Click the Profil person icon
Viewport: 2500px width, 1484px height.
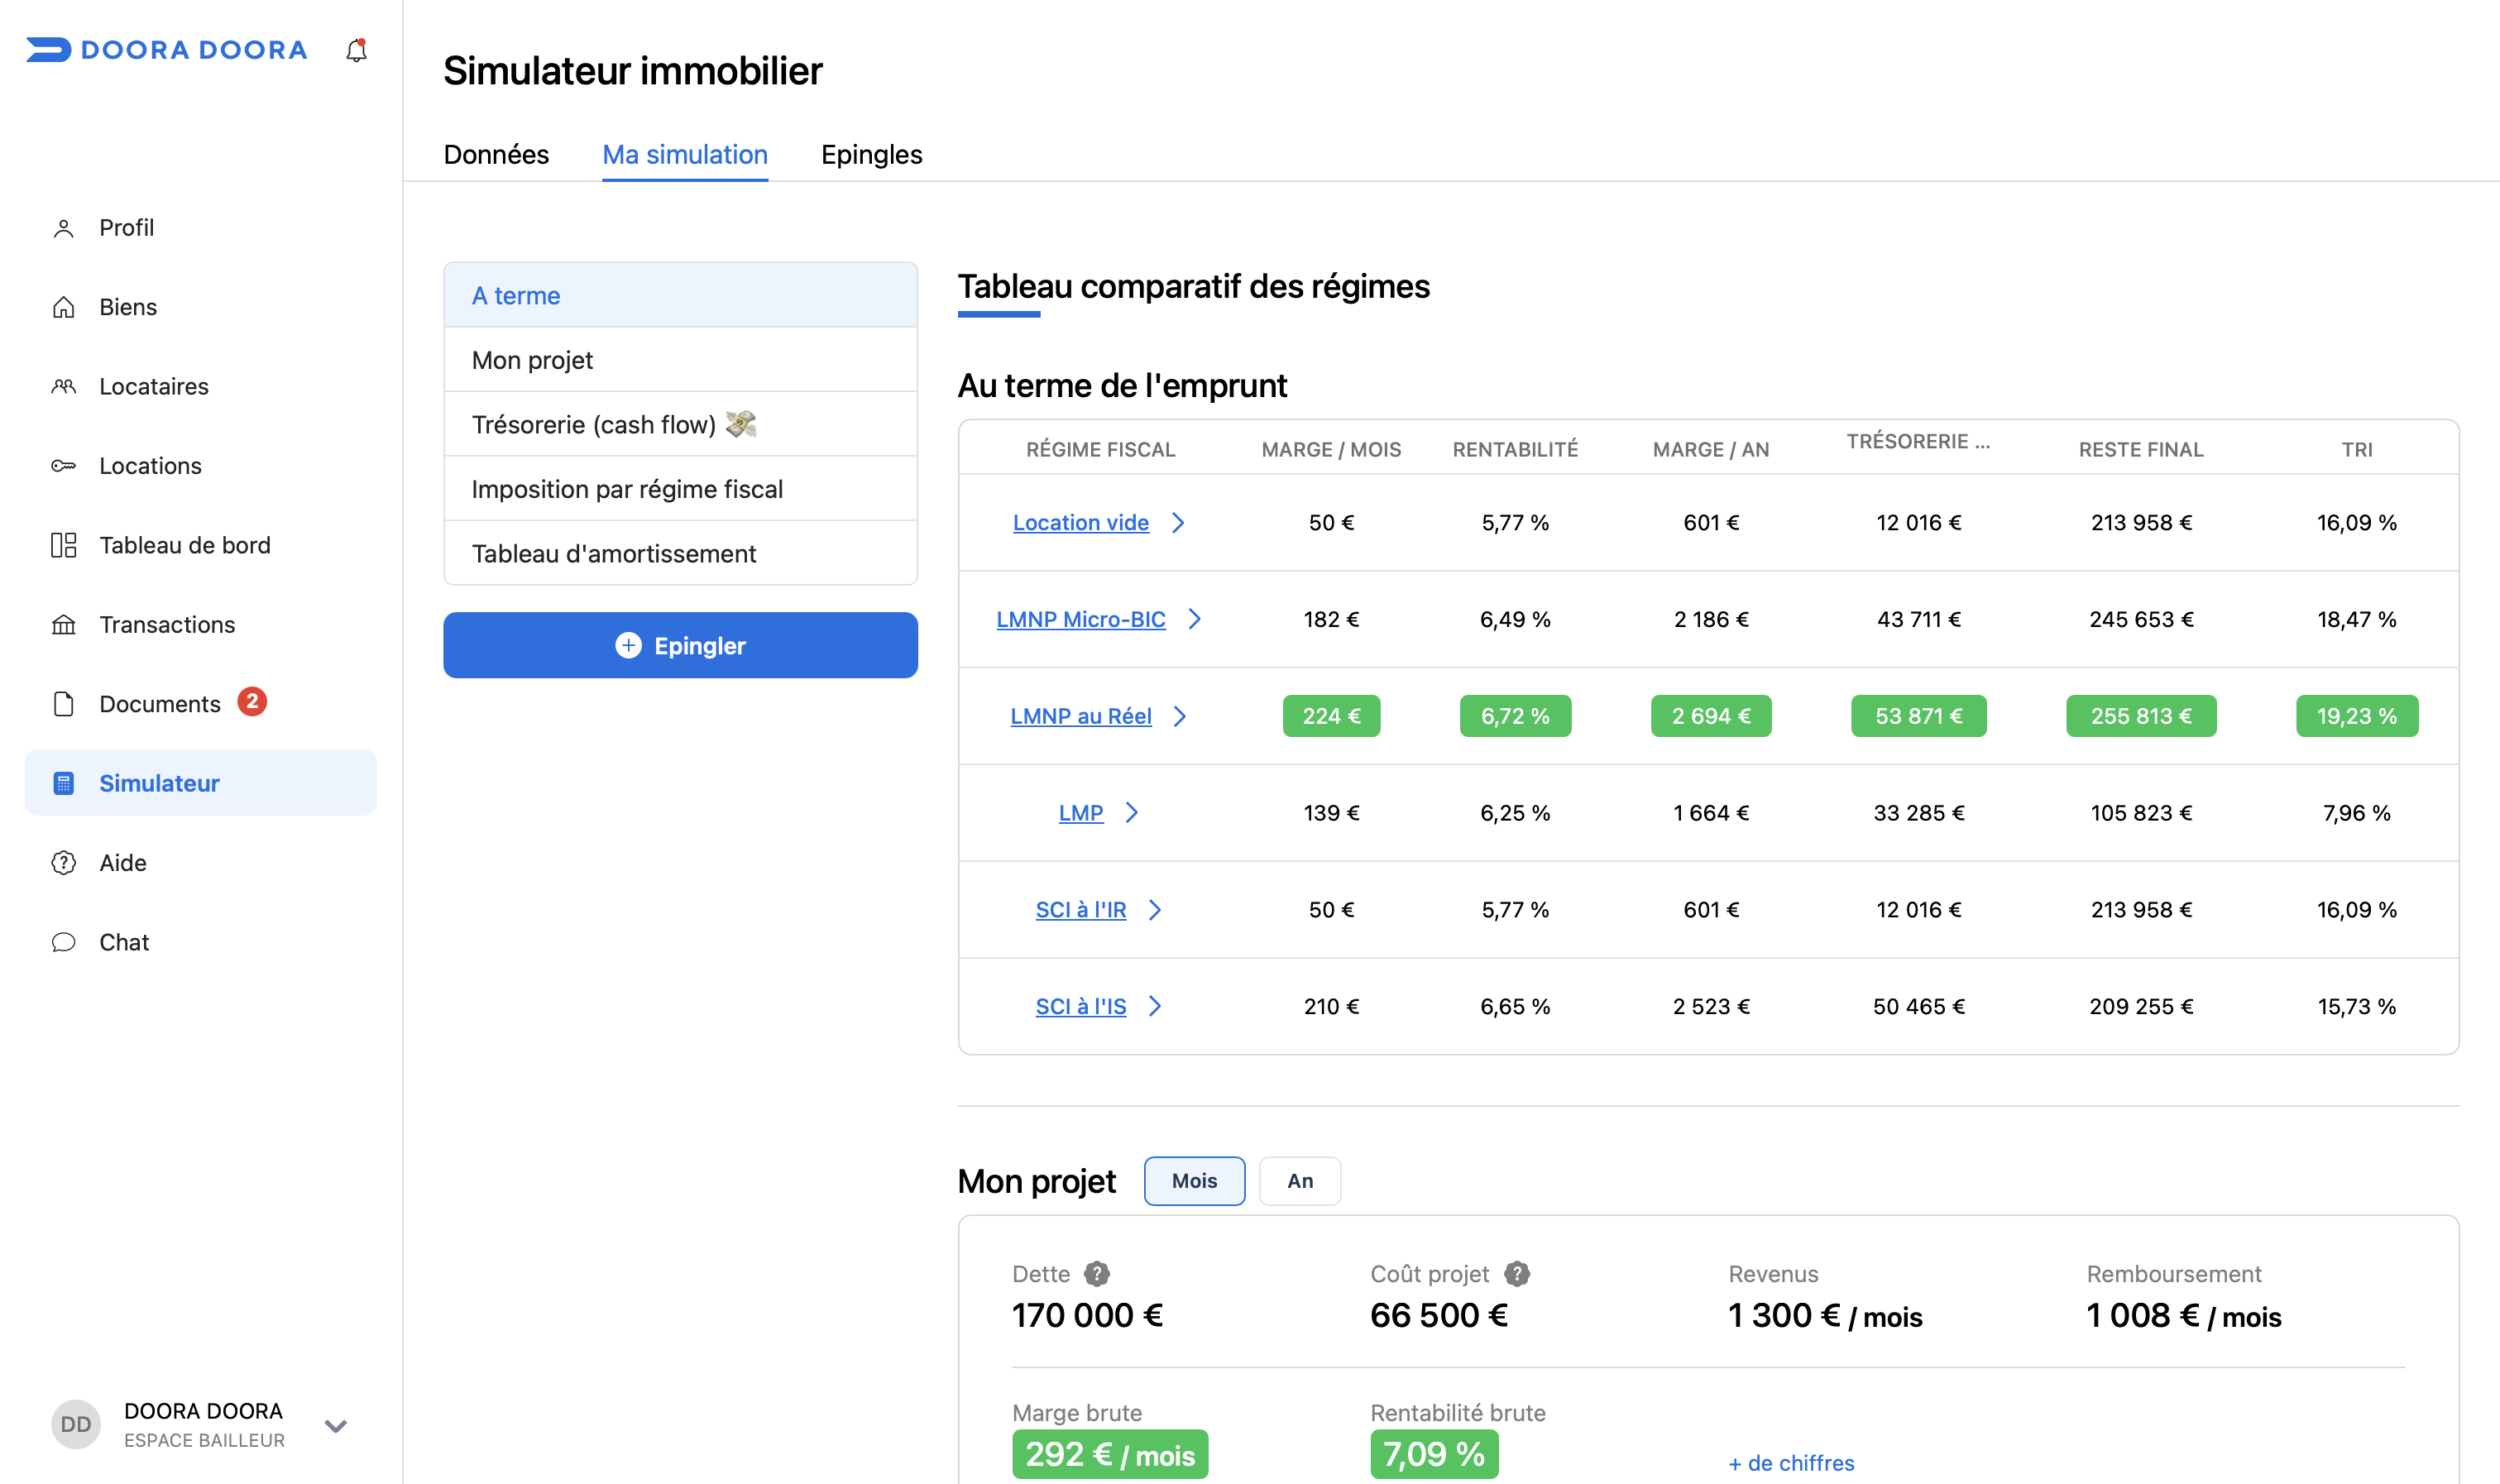(x=63, y=228)
